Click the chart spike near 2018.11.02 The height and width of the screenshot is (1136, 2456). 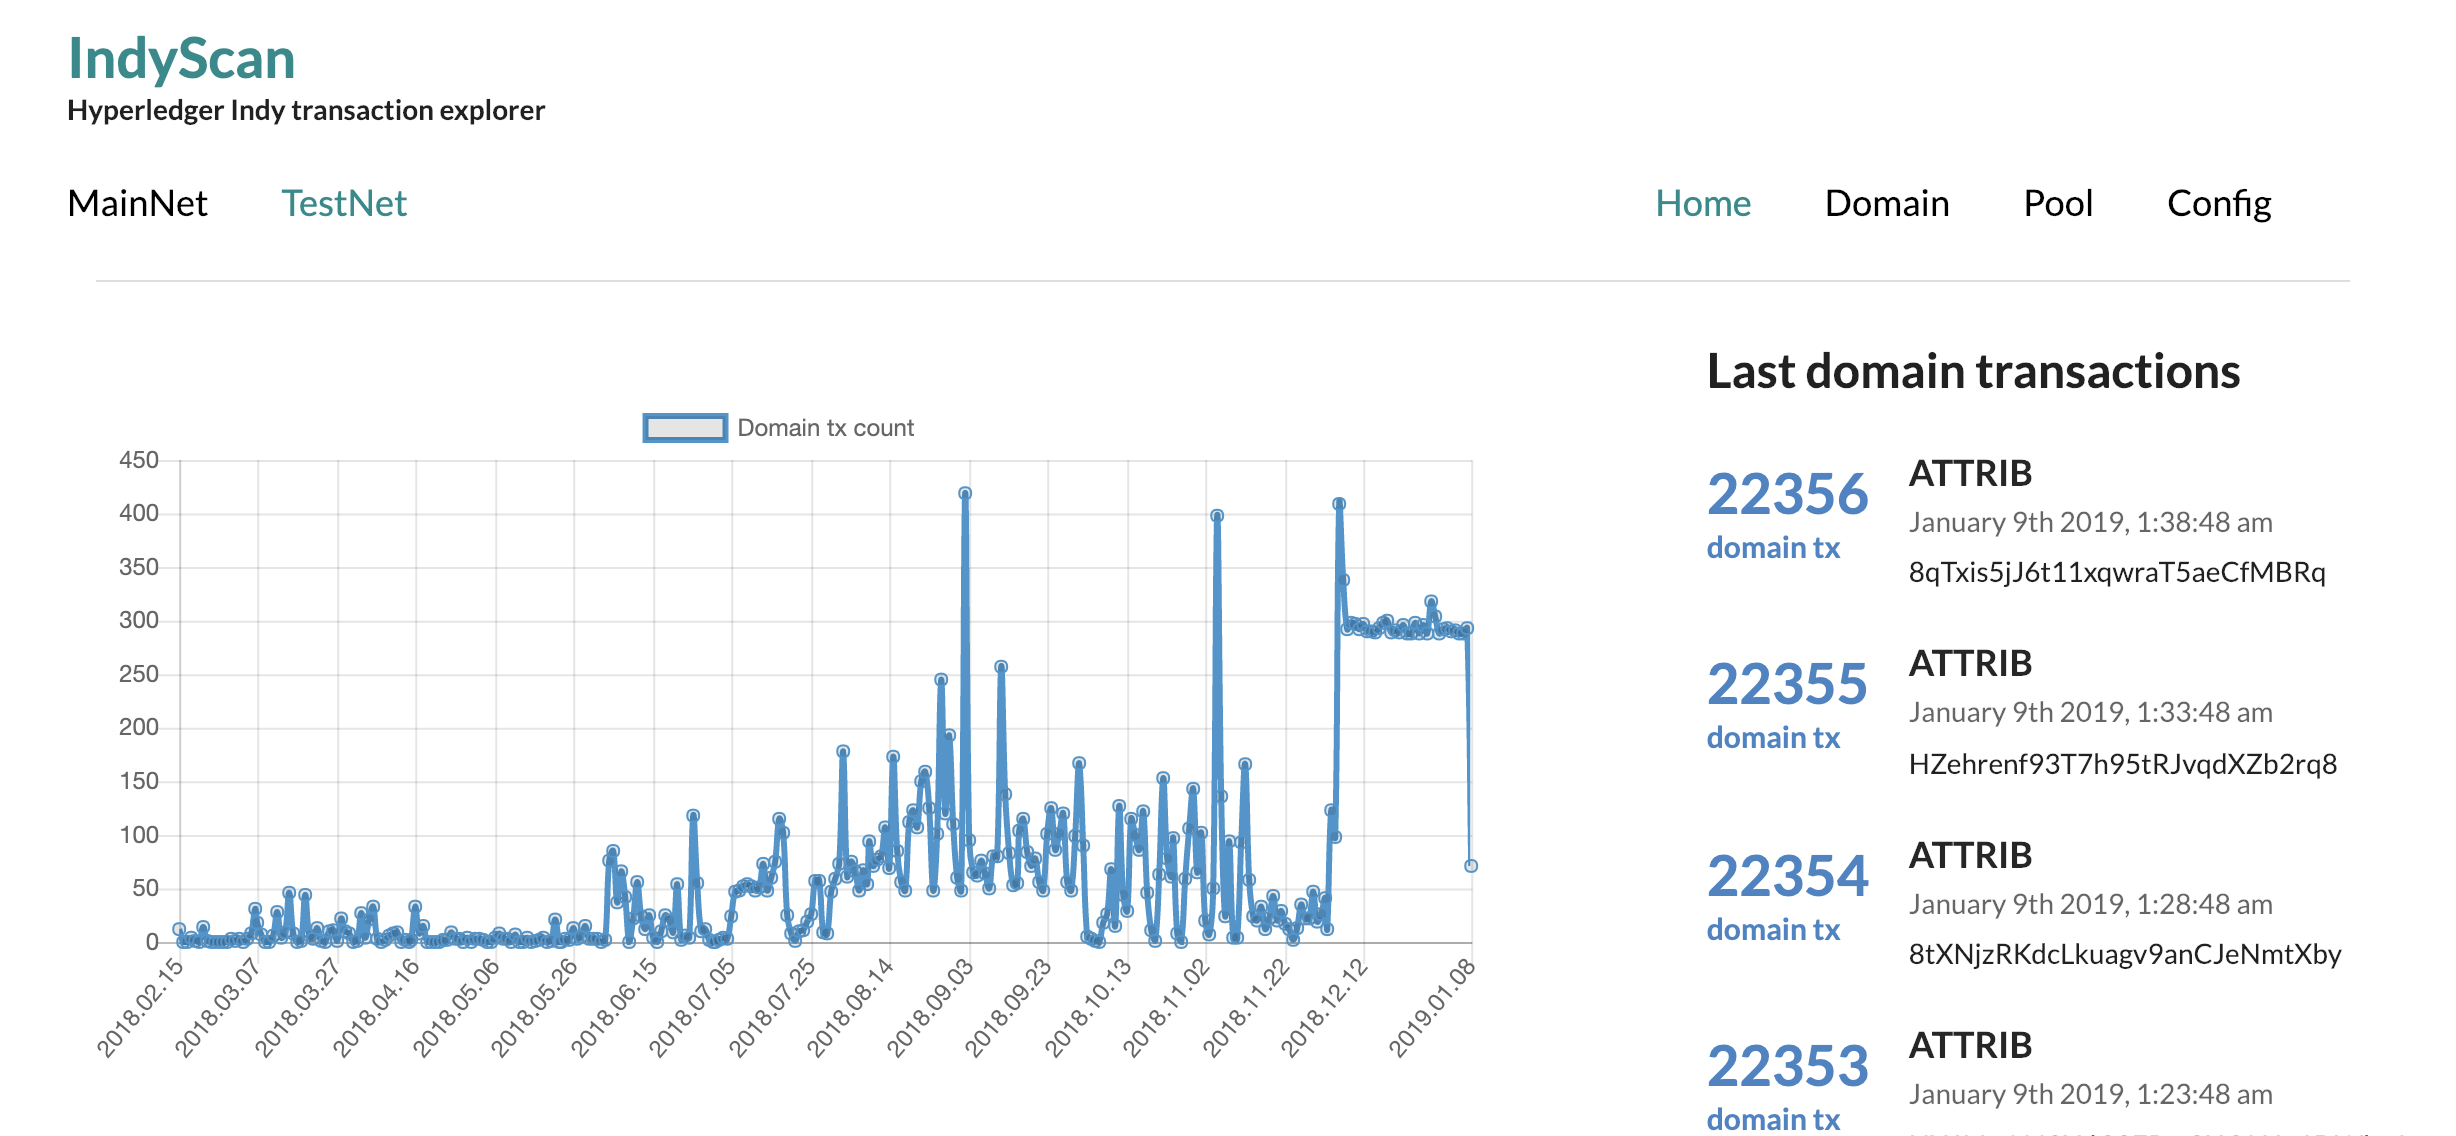point(1217,516)
